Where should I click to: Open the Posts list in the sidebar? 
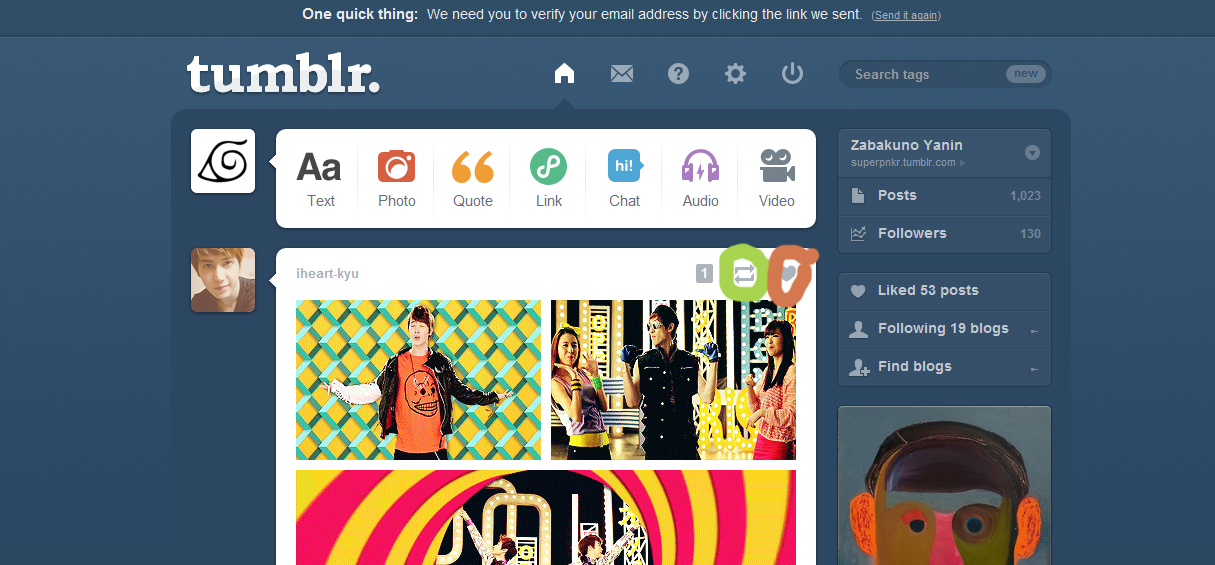[x=944, y=196]
